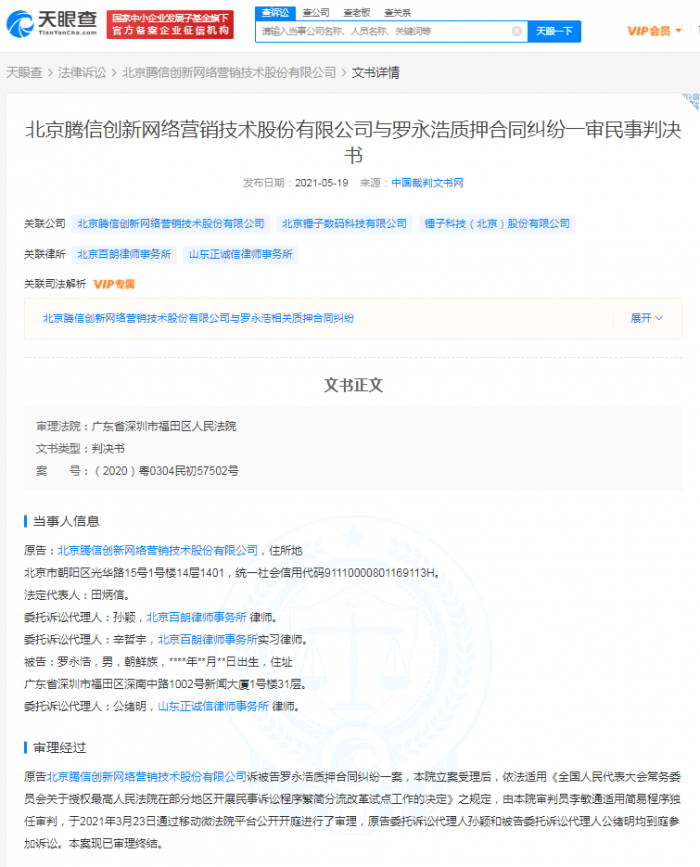Open the 中国裁判文书网 source link

coord(427,183)
